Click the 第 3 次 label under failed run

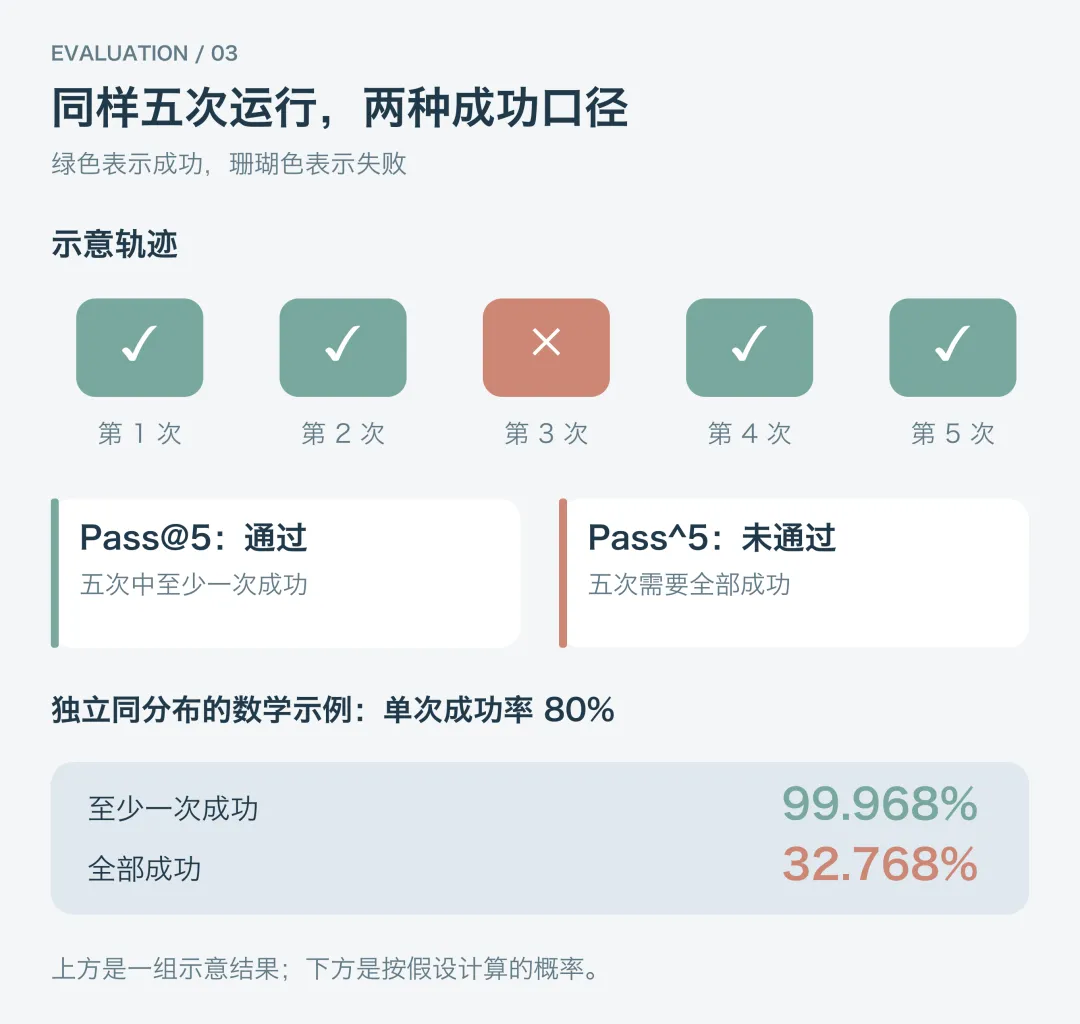click(546, 434)
